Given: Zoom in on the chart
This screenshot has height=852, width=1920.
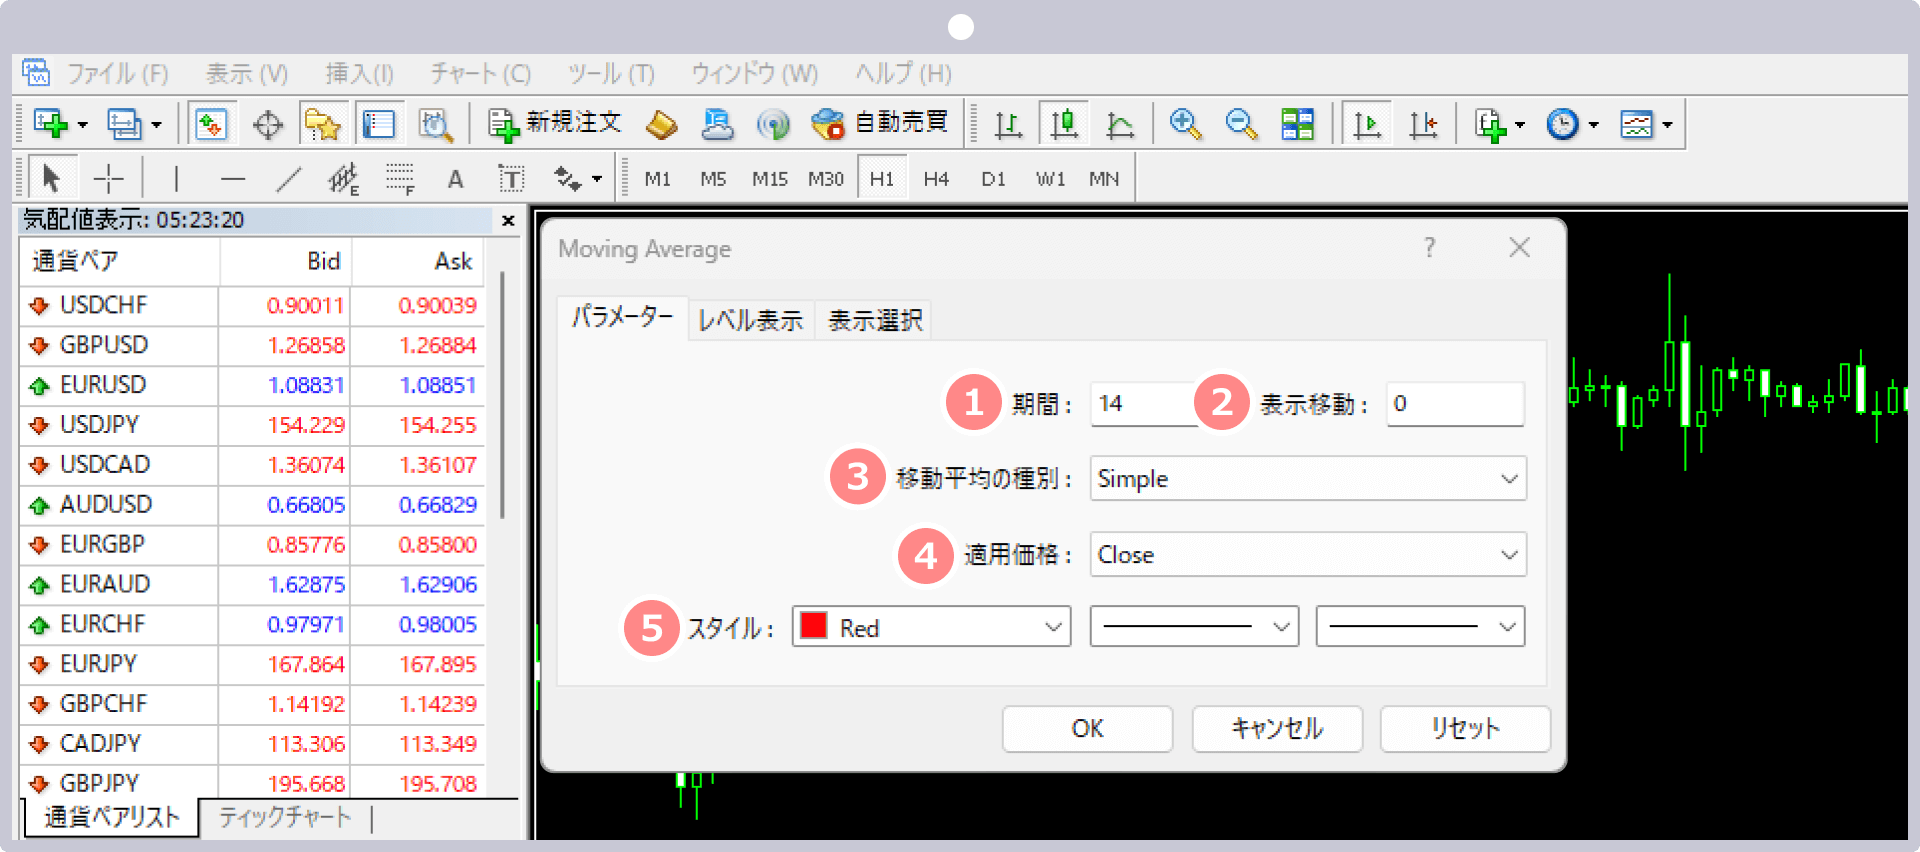Looking at the screenshot, I should (x=1185, y=124).
